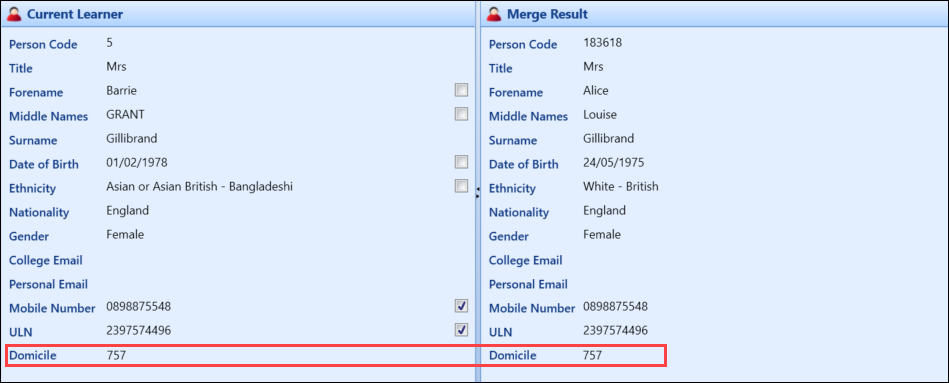Screen dimensions: 949x383
Task: Click Domicile 757 in Merge Result
Action: point(593,356)
